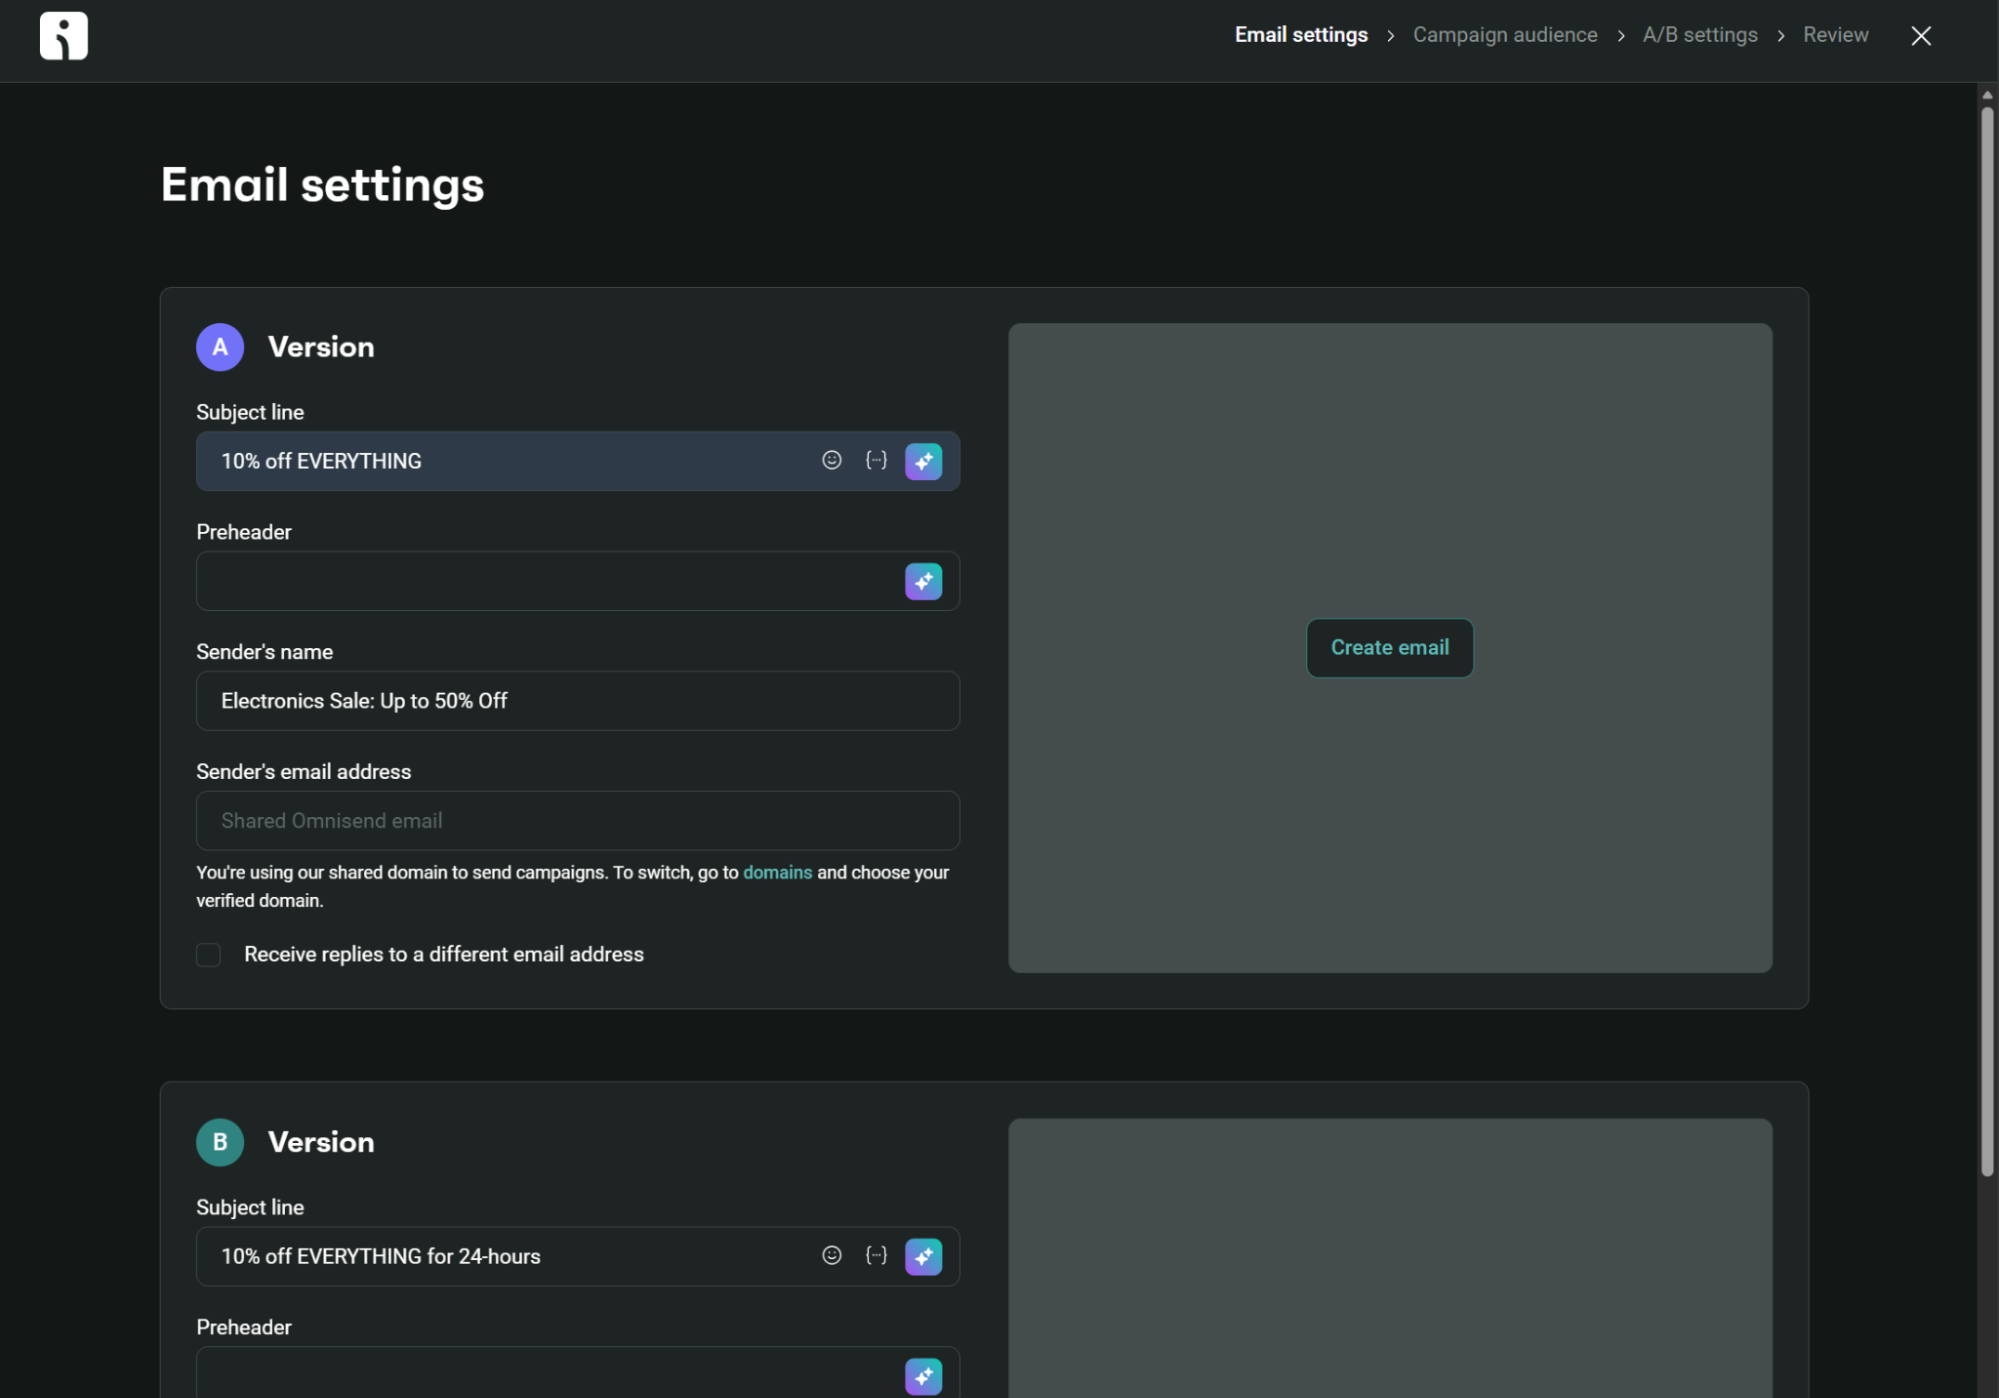Select the Version B circle badge
The image size is (1999, 1398).
point(220,1142)
